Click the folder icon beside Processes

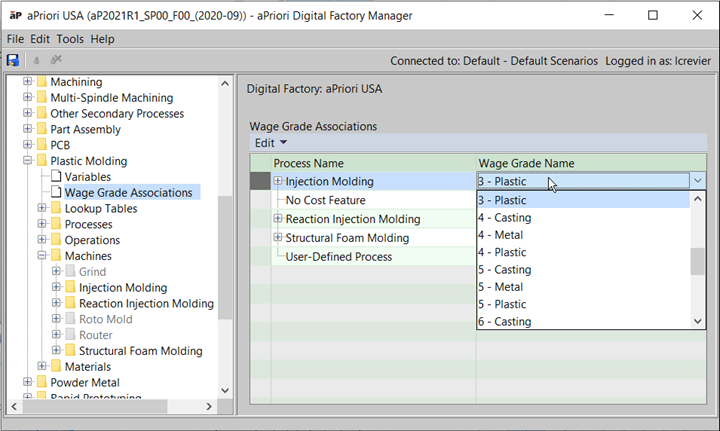pos(56,224)
